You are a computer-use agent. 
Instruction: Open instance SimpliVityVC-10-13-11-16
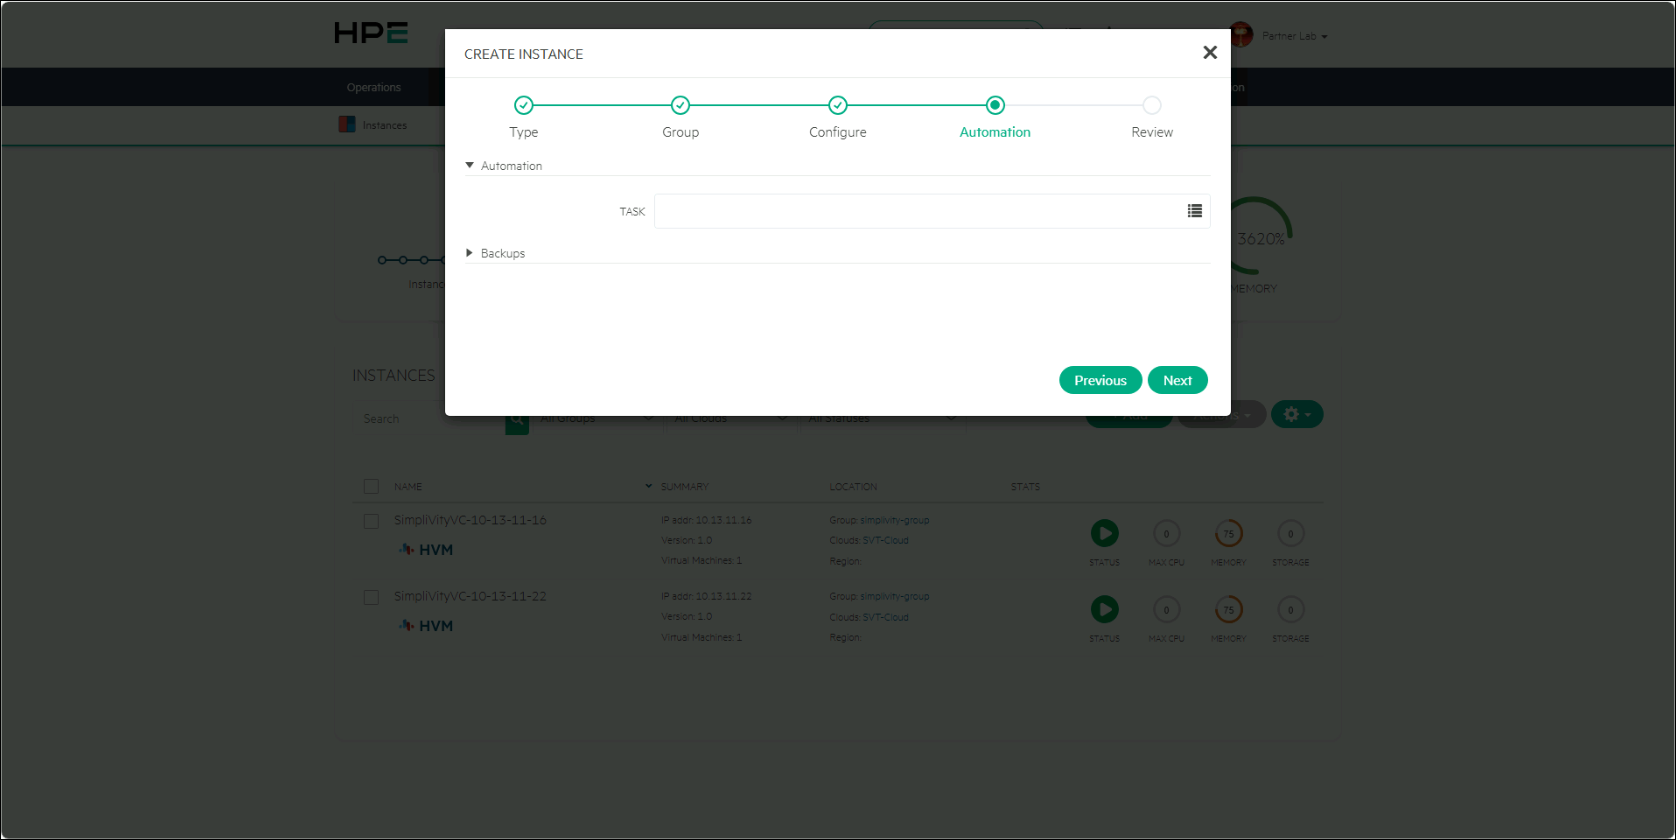(x=470, y=520)
